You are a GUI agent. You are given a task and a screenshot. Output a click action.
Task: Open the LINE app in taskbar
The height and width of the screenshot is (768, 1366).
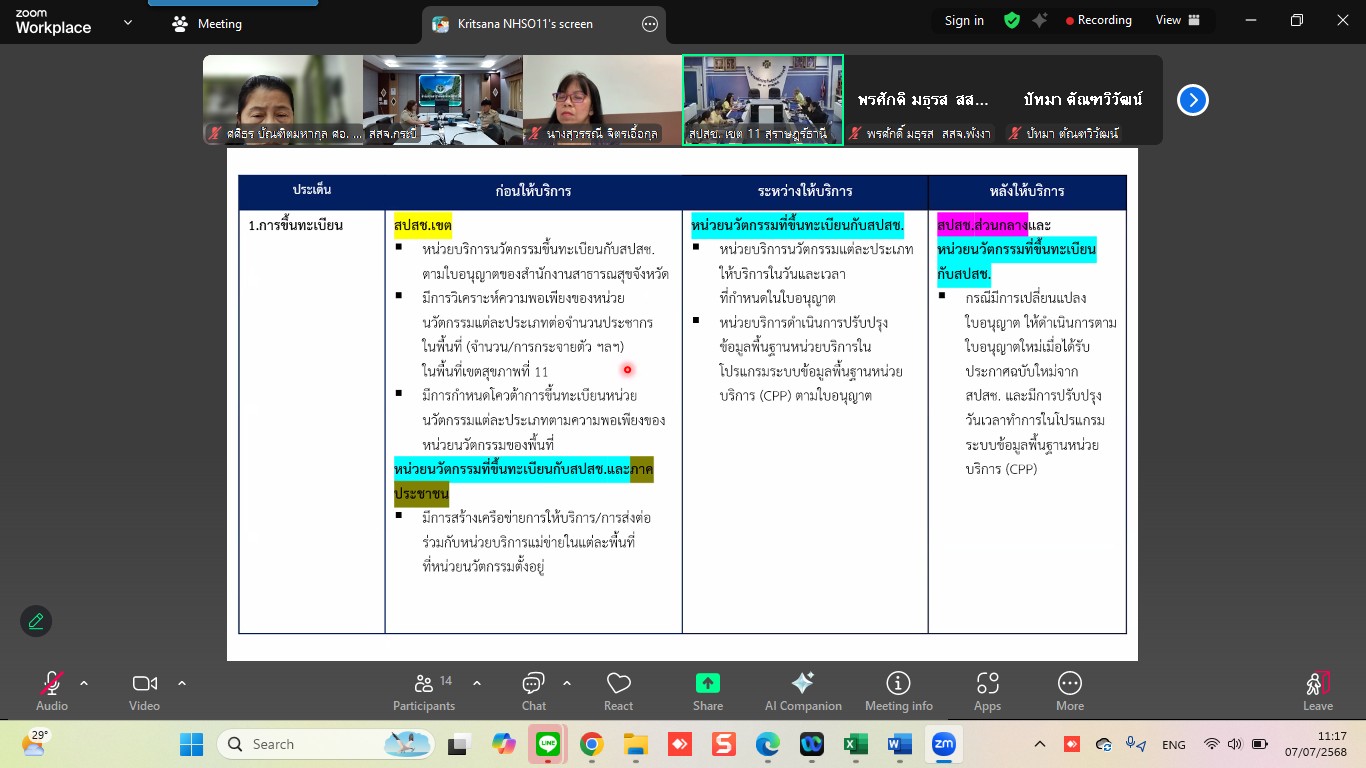547,744
